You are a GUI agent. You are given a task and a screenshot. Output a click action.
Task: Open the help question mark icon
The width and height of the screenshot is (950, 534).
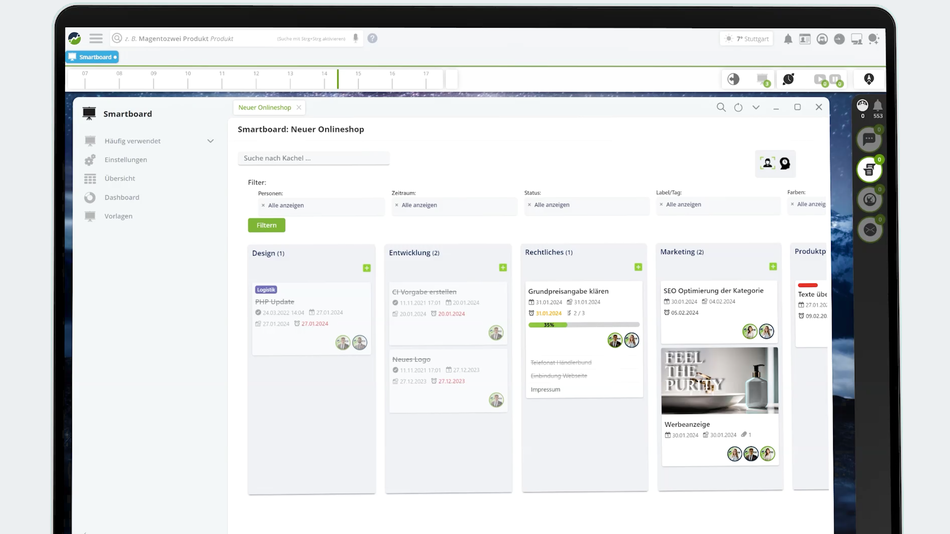point(372,38)
